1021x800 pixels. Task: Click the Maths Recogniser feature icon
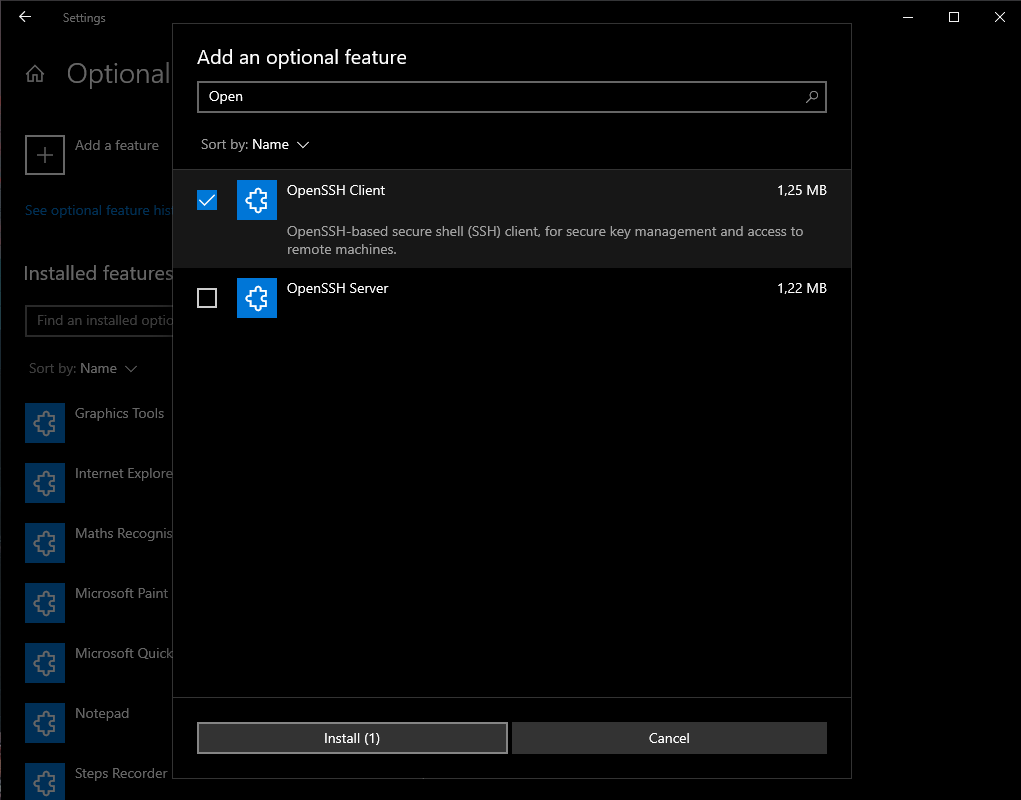point(45,543)
